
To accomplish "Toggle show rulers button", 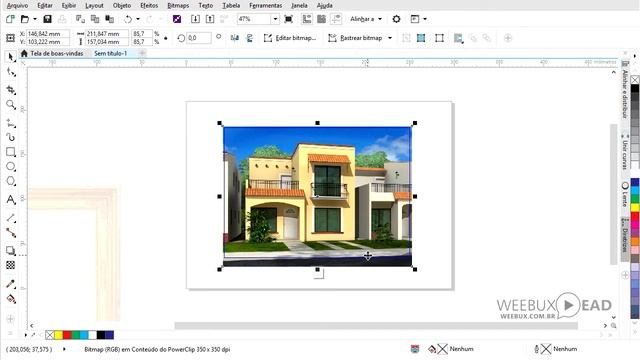I will coord(307,19).
